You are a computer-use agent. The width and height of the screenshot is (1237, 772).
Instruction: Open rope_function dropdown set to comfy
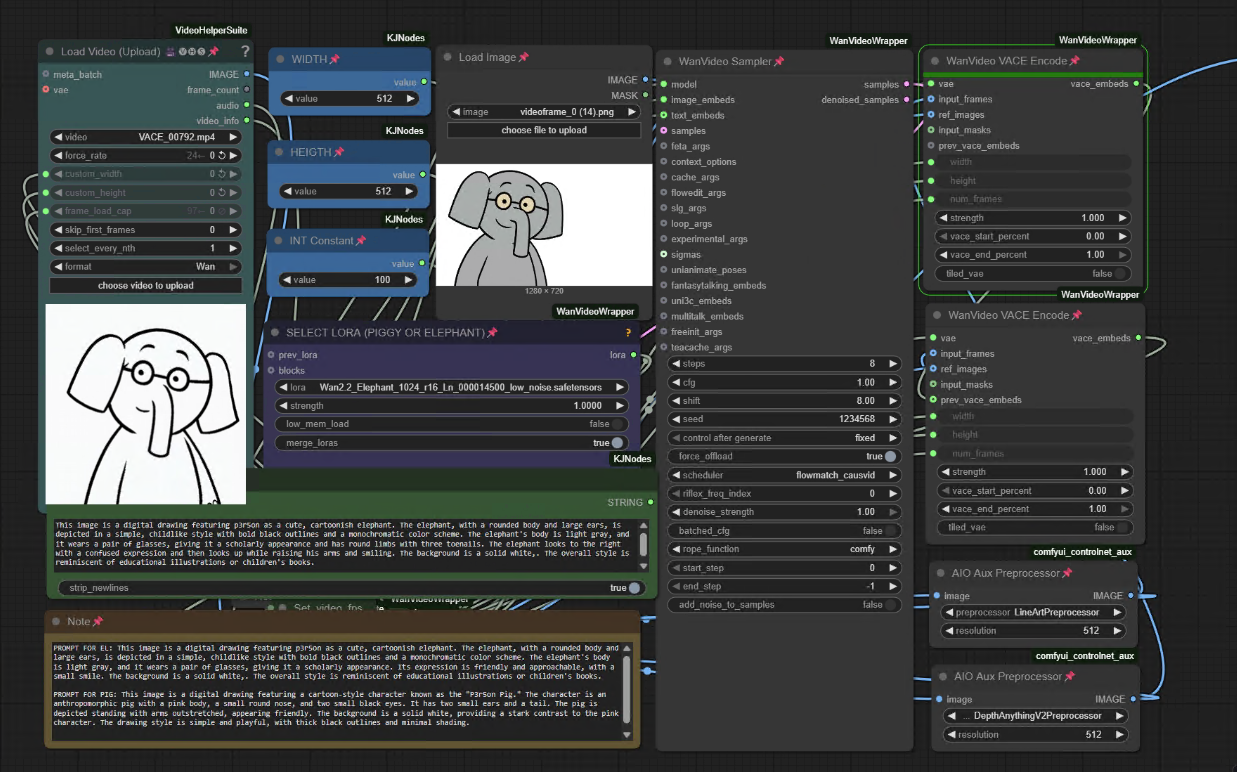click(x=784, y=549)
